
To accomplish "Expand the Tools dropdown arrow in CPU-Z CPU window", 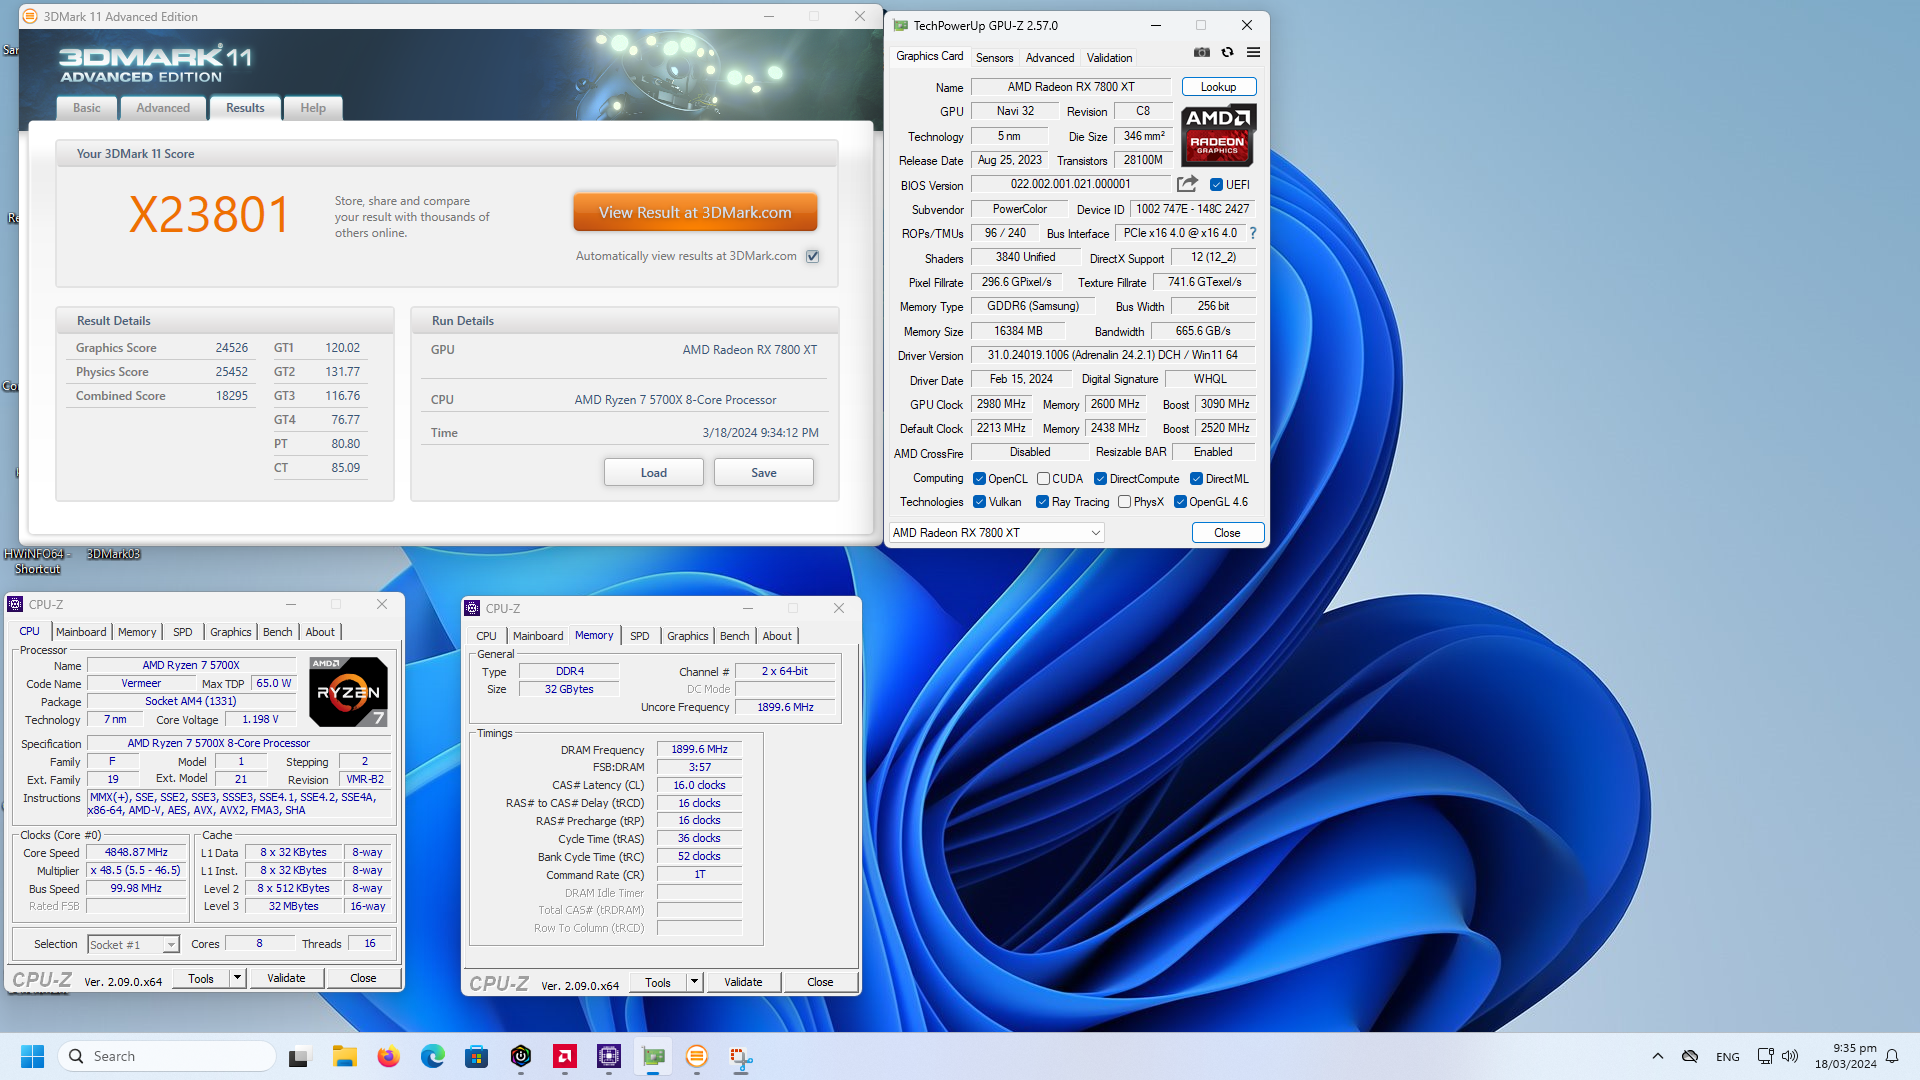I will pyautogui.click(x=237, y=978).
